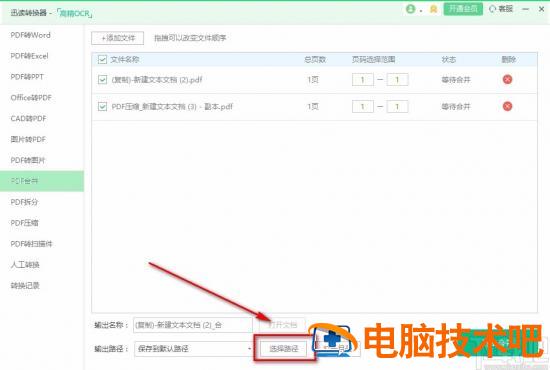Expand the 输出路径 save path dropdown
550x370 pixels.
tap(249, 349)
